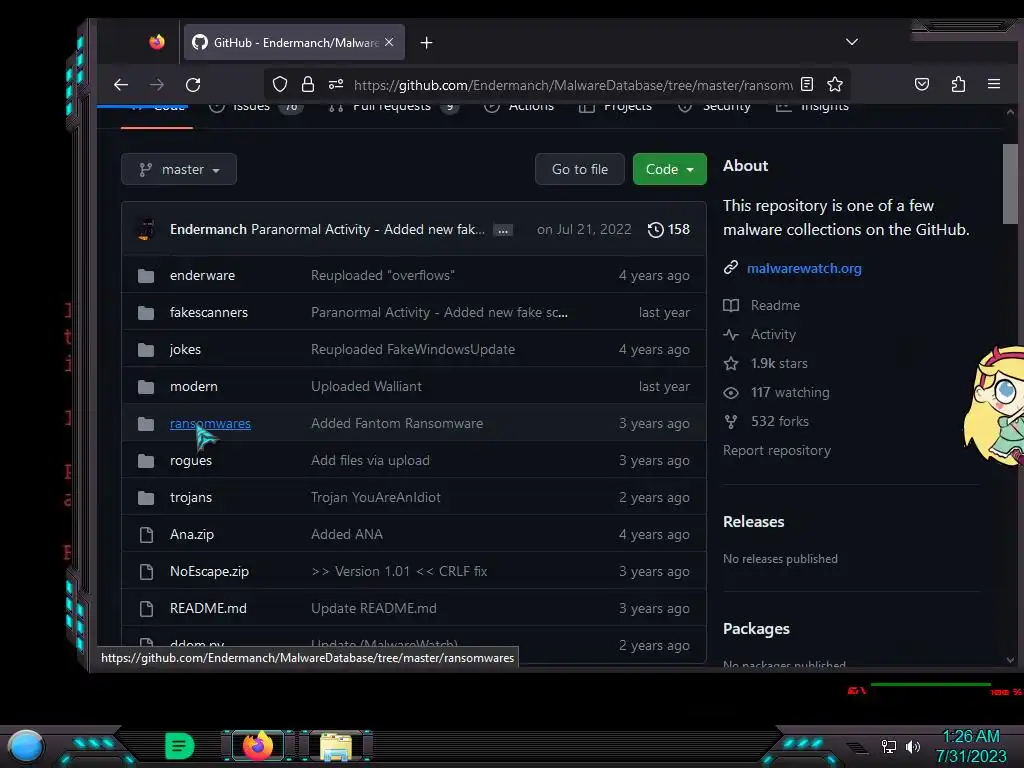Open File Explorer from taskbar
This screenshot has height=768, width=1024.
(x=336, y=747)
